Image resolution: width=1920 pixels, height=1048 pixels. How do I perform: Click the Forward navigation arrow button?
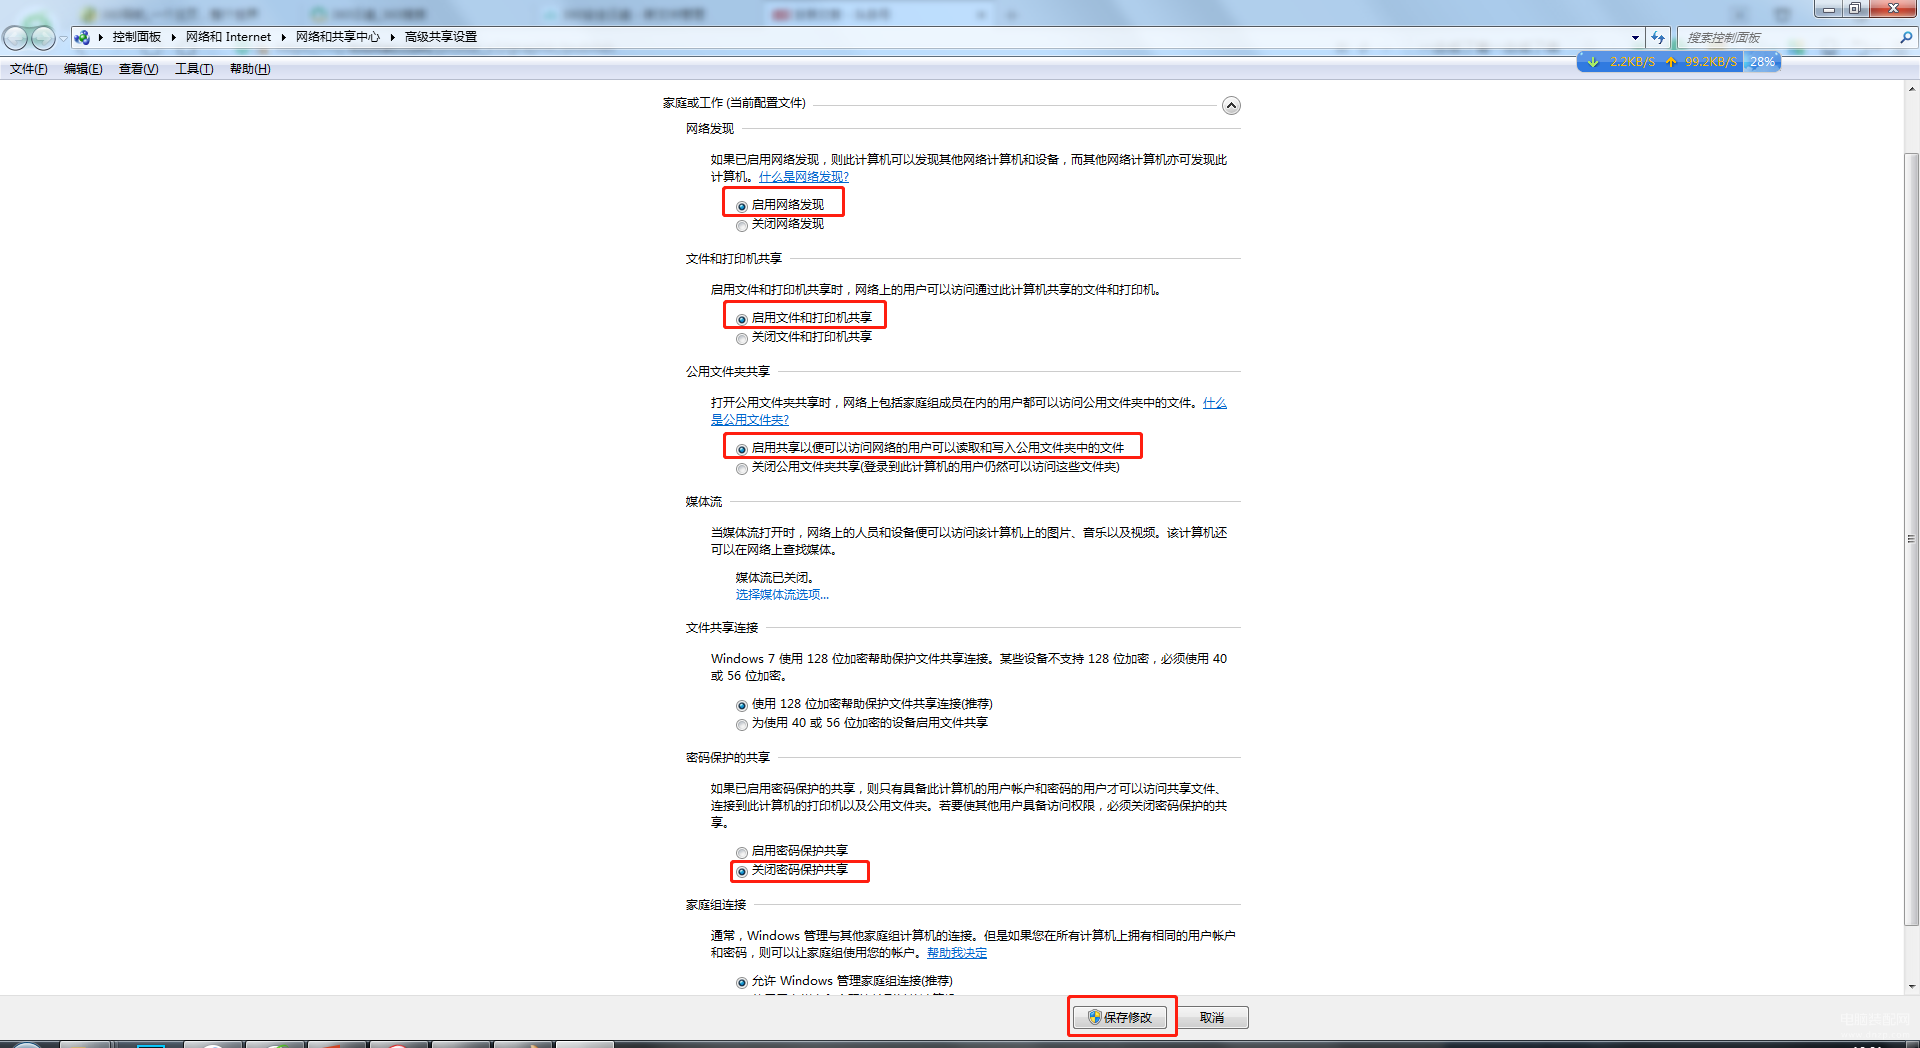42,38
